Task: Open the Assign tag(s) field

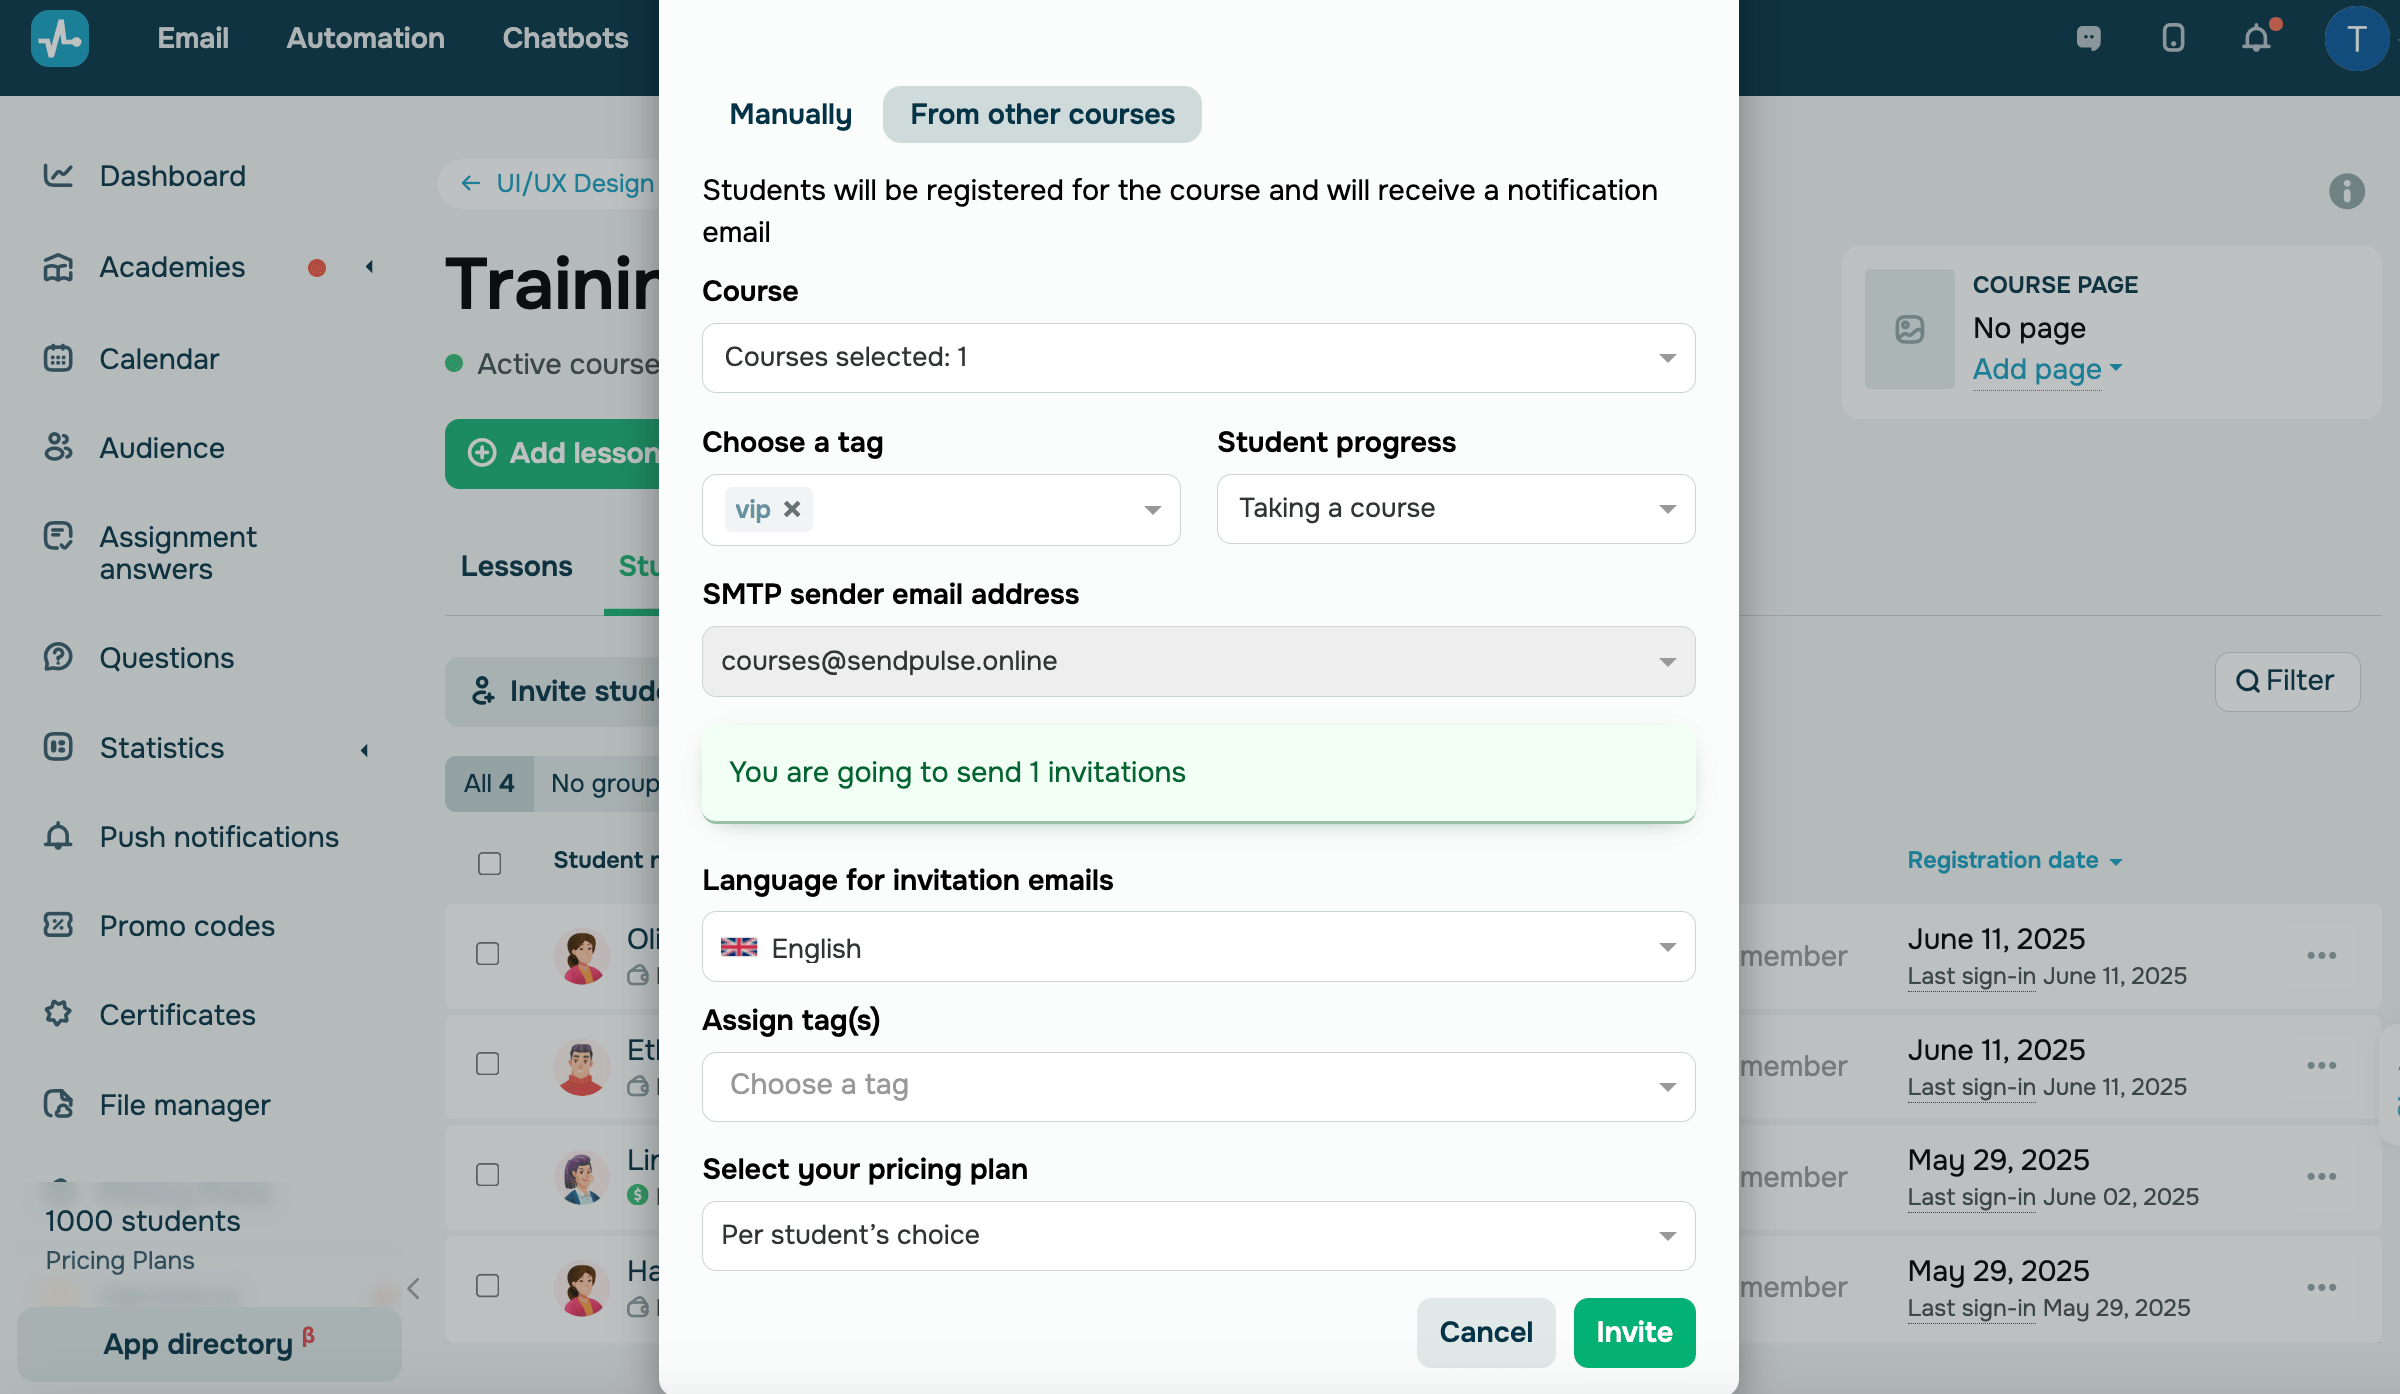Action: pos(1198,1086)
